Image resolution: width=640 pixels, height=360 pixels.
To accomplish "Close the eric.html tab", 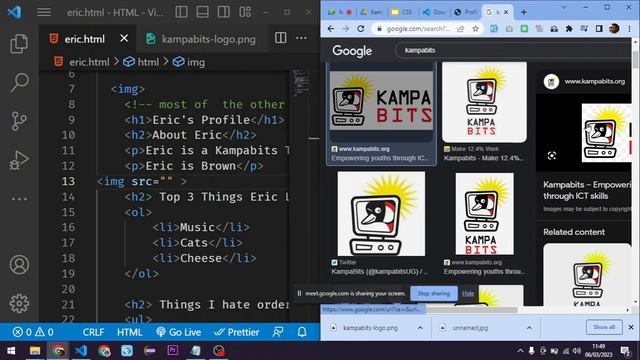I will click(x=124, y=38).
